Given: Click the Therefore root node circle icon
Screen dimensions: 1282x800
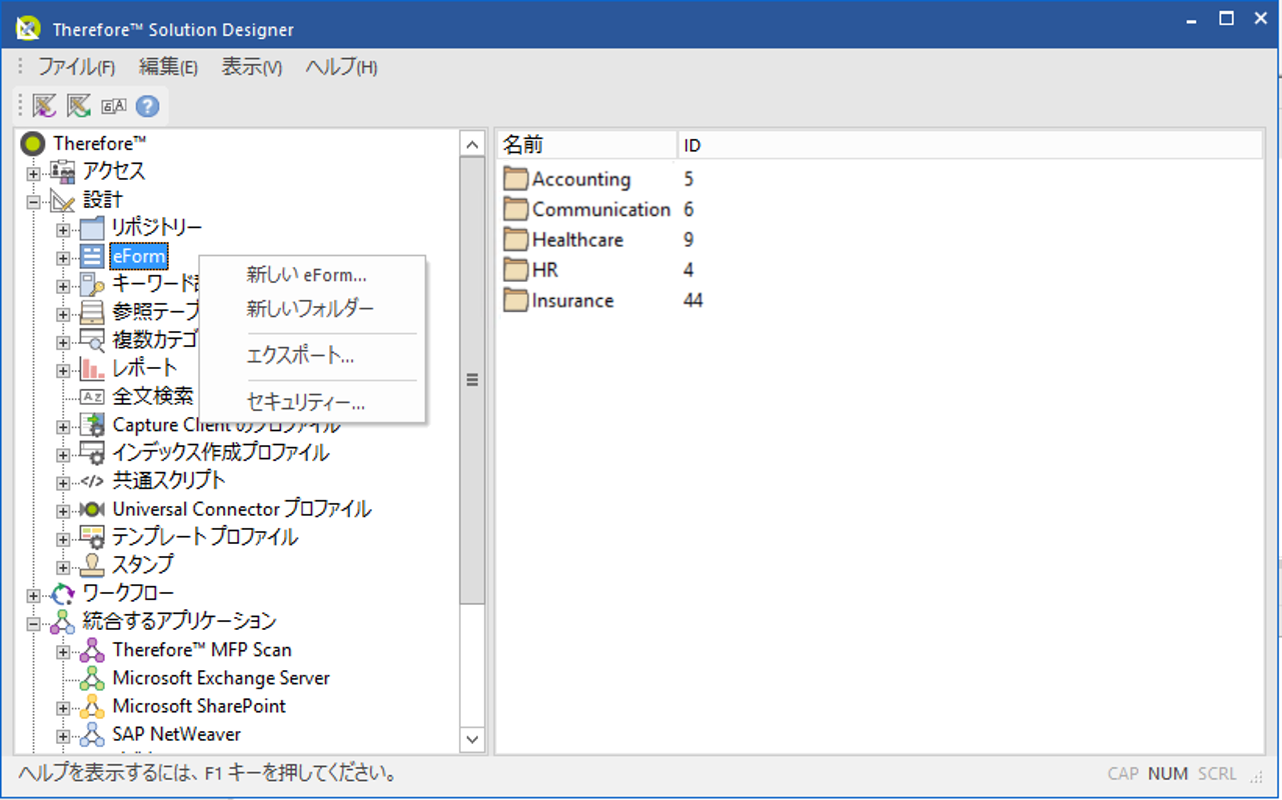Looking at the screenshot, I should pyautogui.click(x=33, y=144).
